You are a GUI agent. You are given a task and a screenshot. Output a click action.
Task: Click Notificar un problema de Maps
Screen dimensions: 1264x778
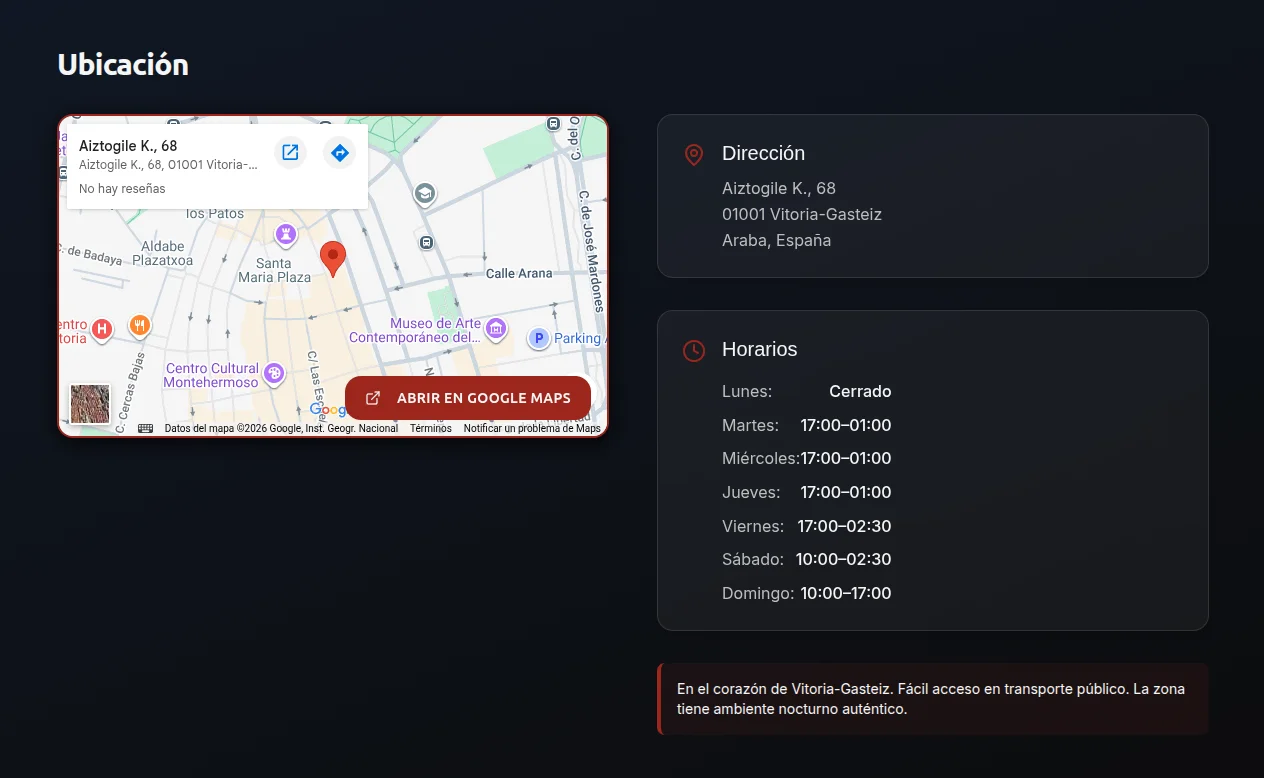[x=532, y=427]
